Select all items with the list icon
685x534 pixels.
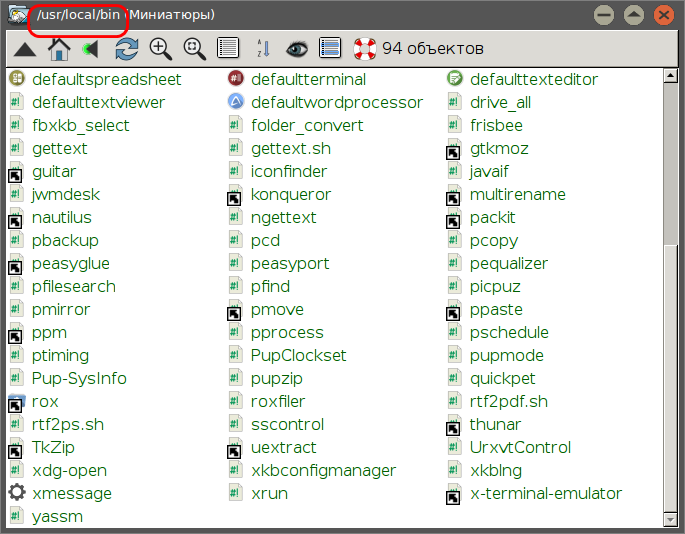click(330, 48)
